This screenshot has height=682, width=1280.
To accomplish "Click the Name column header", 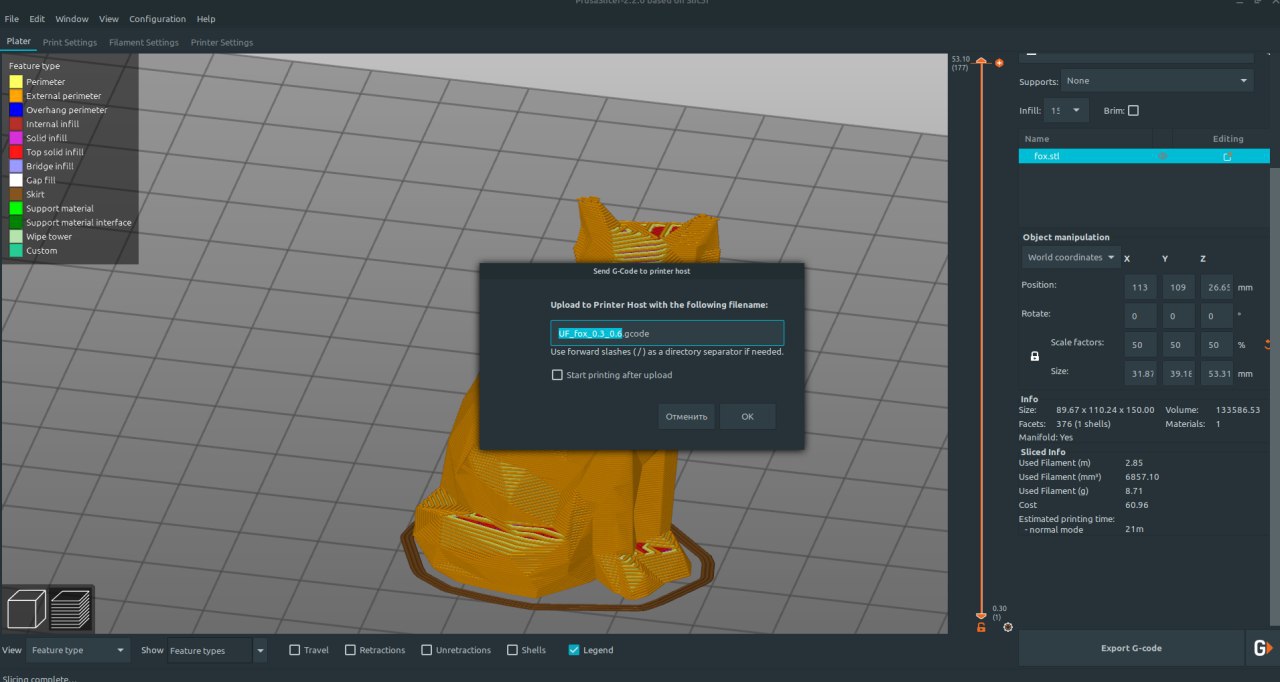I will [x=1037, y=139].
